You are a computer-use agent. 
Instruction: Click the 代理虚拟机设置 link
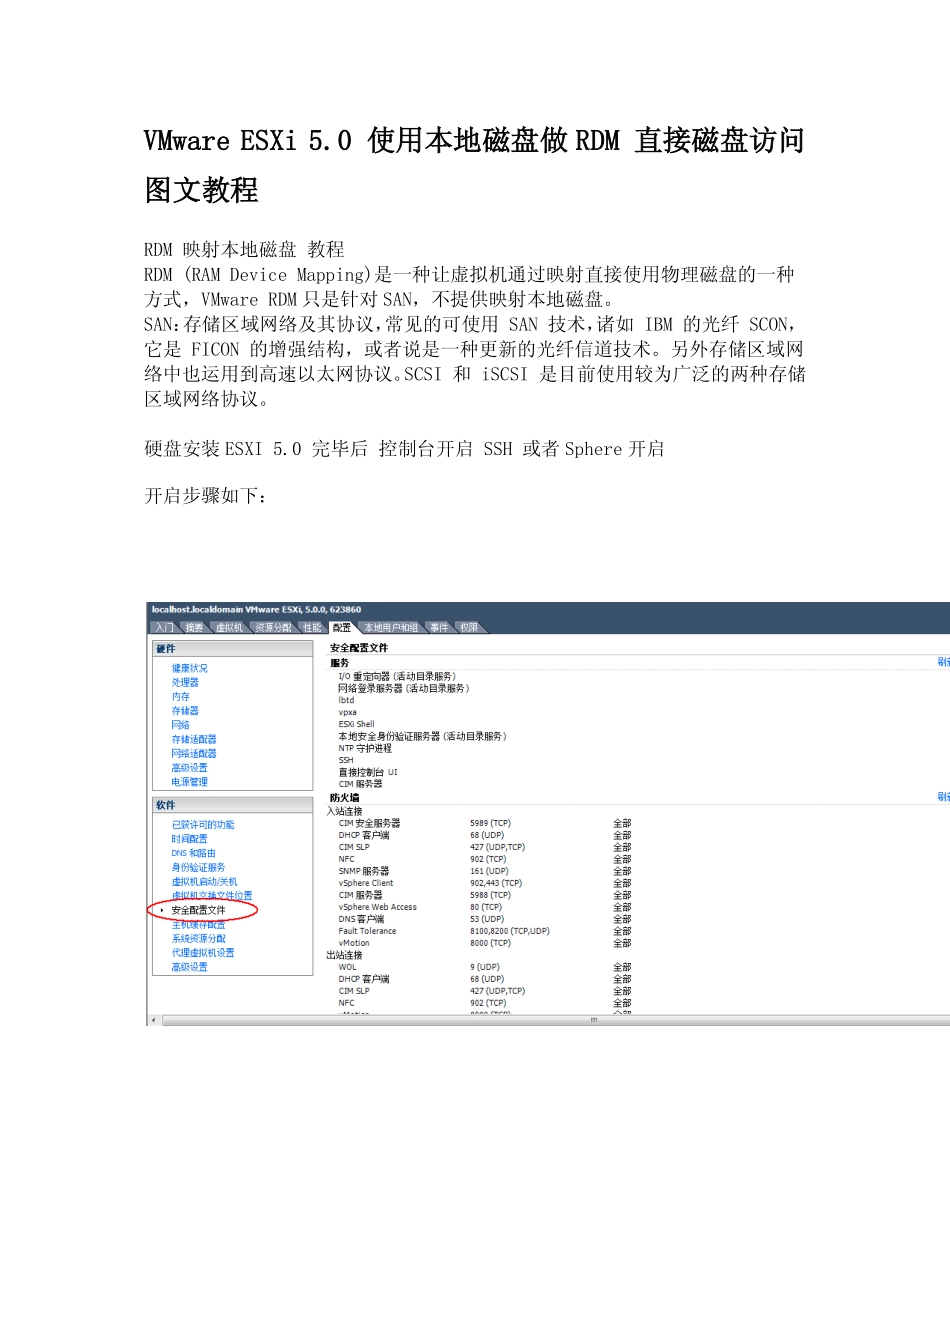pyautogui.click(x=203, y=953)
